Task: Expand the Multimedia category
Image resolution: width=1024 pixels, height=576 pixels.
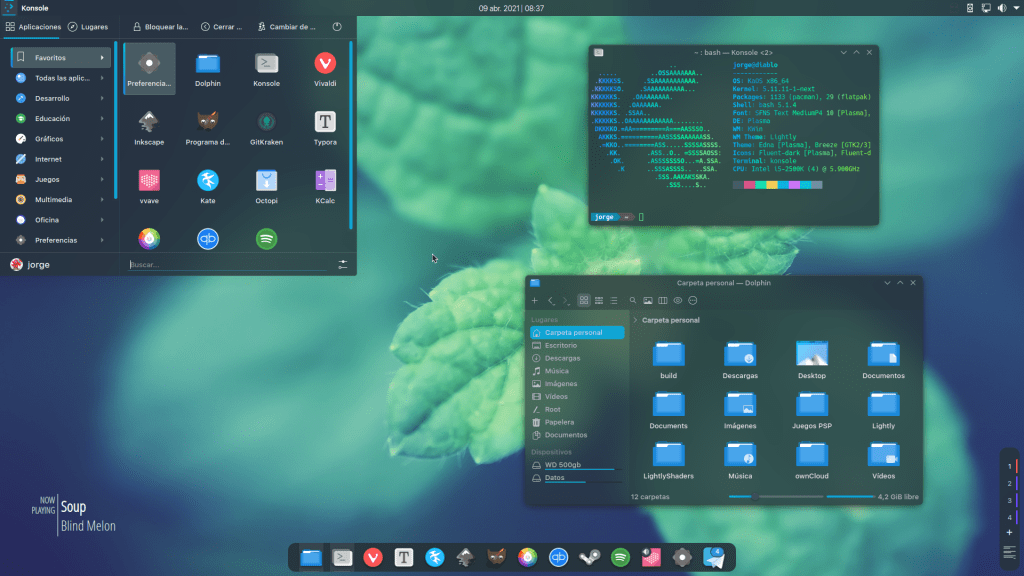Action: (60, 199)
